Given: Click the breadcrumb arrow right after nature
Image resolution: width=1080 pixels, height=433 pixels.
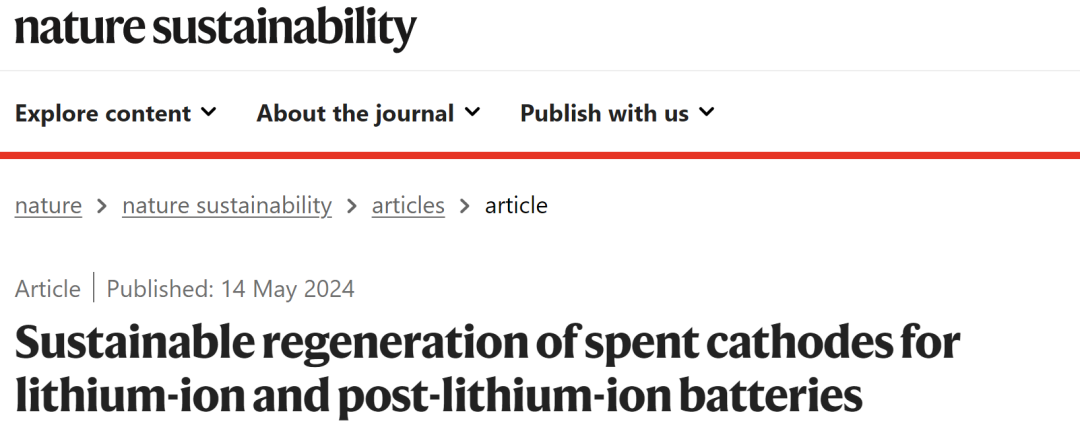Looking at the screenshot, I should coord(102,205).
